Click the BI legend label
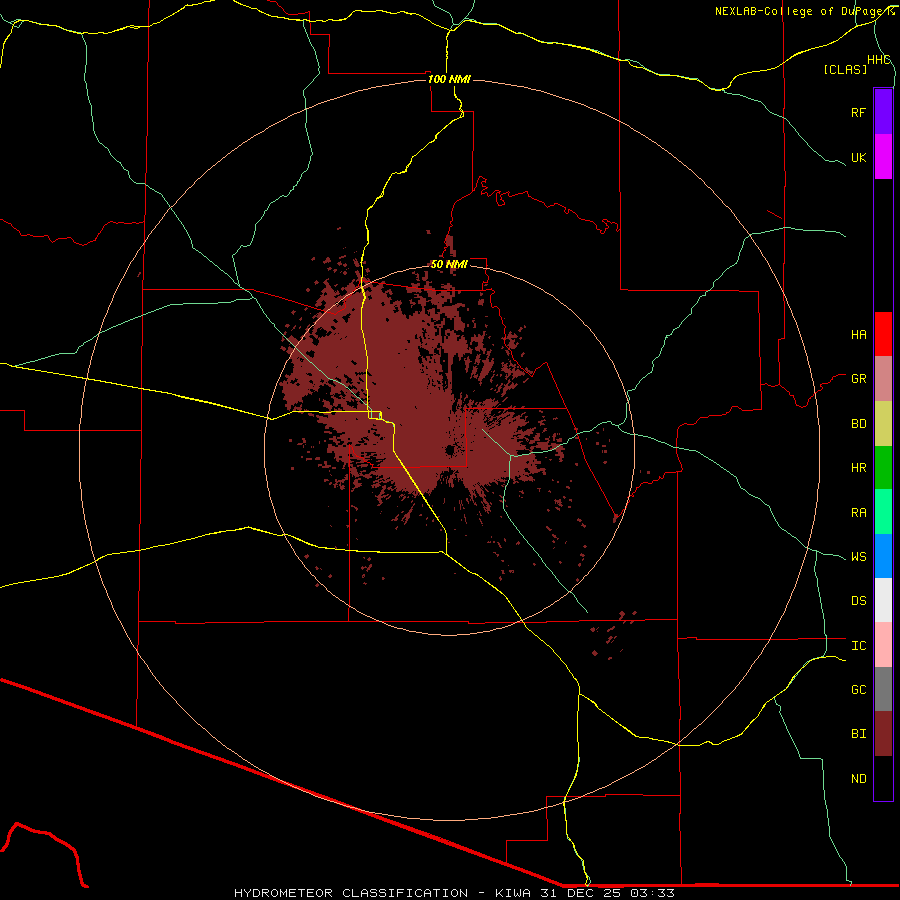The image size is (900, 900). click(x=858, y=734)
